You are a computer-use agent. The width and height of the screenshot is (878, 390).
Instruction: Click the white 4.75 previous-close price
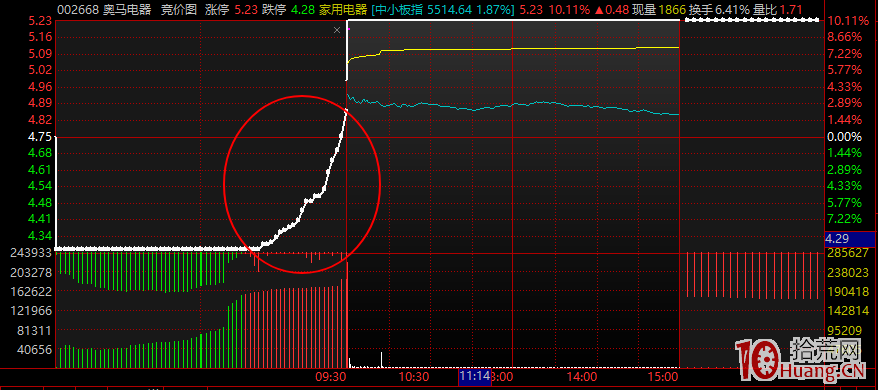pyautogui.click(x=40, y=136)
